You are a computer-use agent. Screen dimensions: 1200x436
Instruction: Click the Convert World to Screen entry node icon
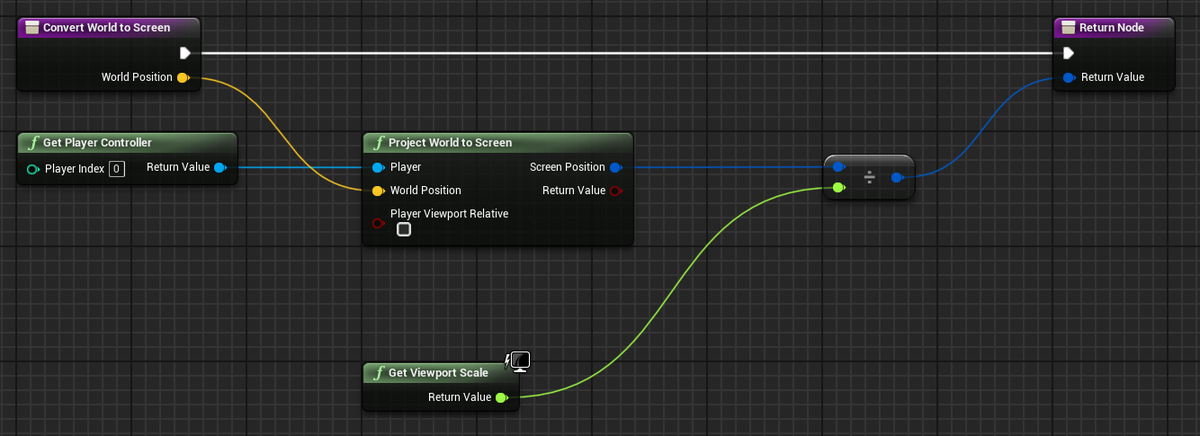pyautogui.click(x=31, y=27)
